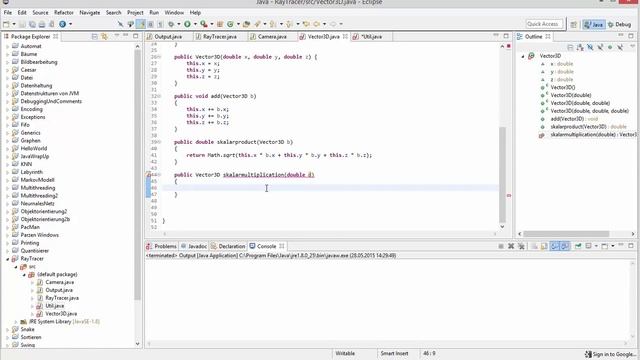Click Scroll Lock icon in Console toolbar
Screen dimensions: 640x360
(544, 246)
